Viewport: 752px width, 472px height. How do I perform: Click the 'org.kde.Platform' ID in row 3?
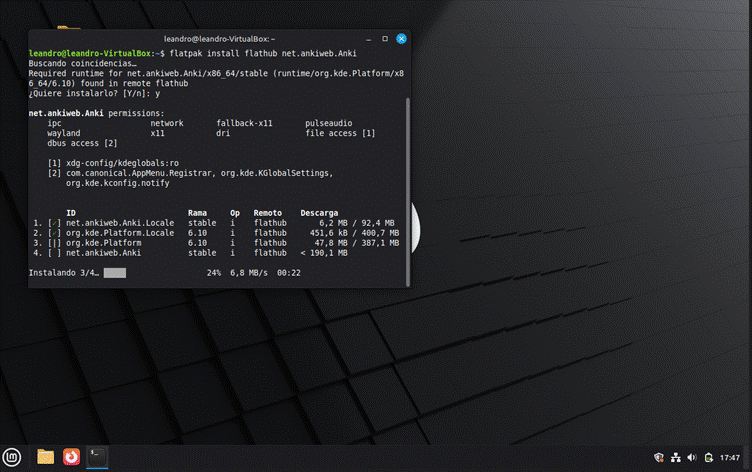point(104,243)
